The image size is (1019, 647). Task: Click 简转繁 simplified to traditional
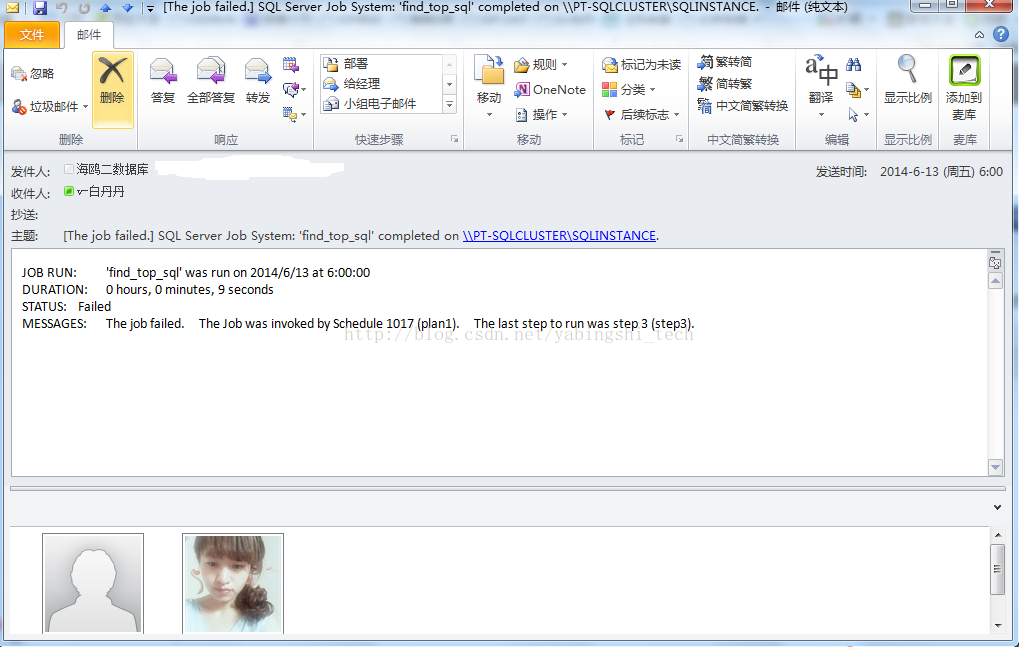point(725,83)
